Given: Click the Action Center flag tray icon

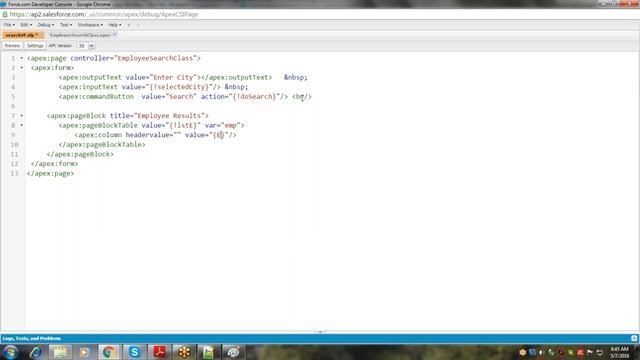Looking at the screenshot, I should click(x=590, y=352).
